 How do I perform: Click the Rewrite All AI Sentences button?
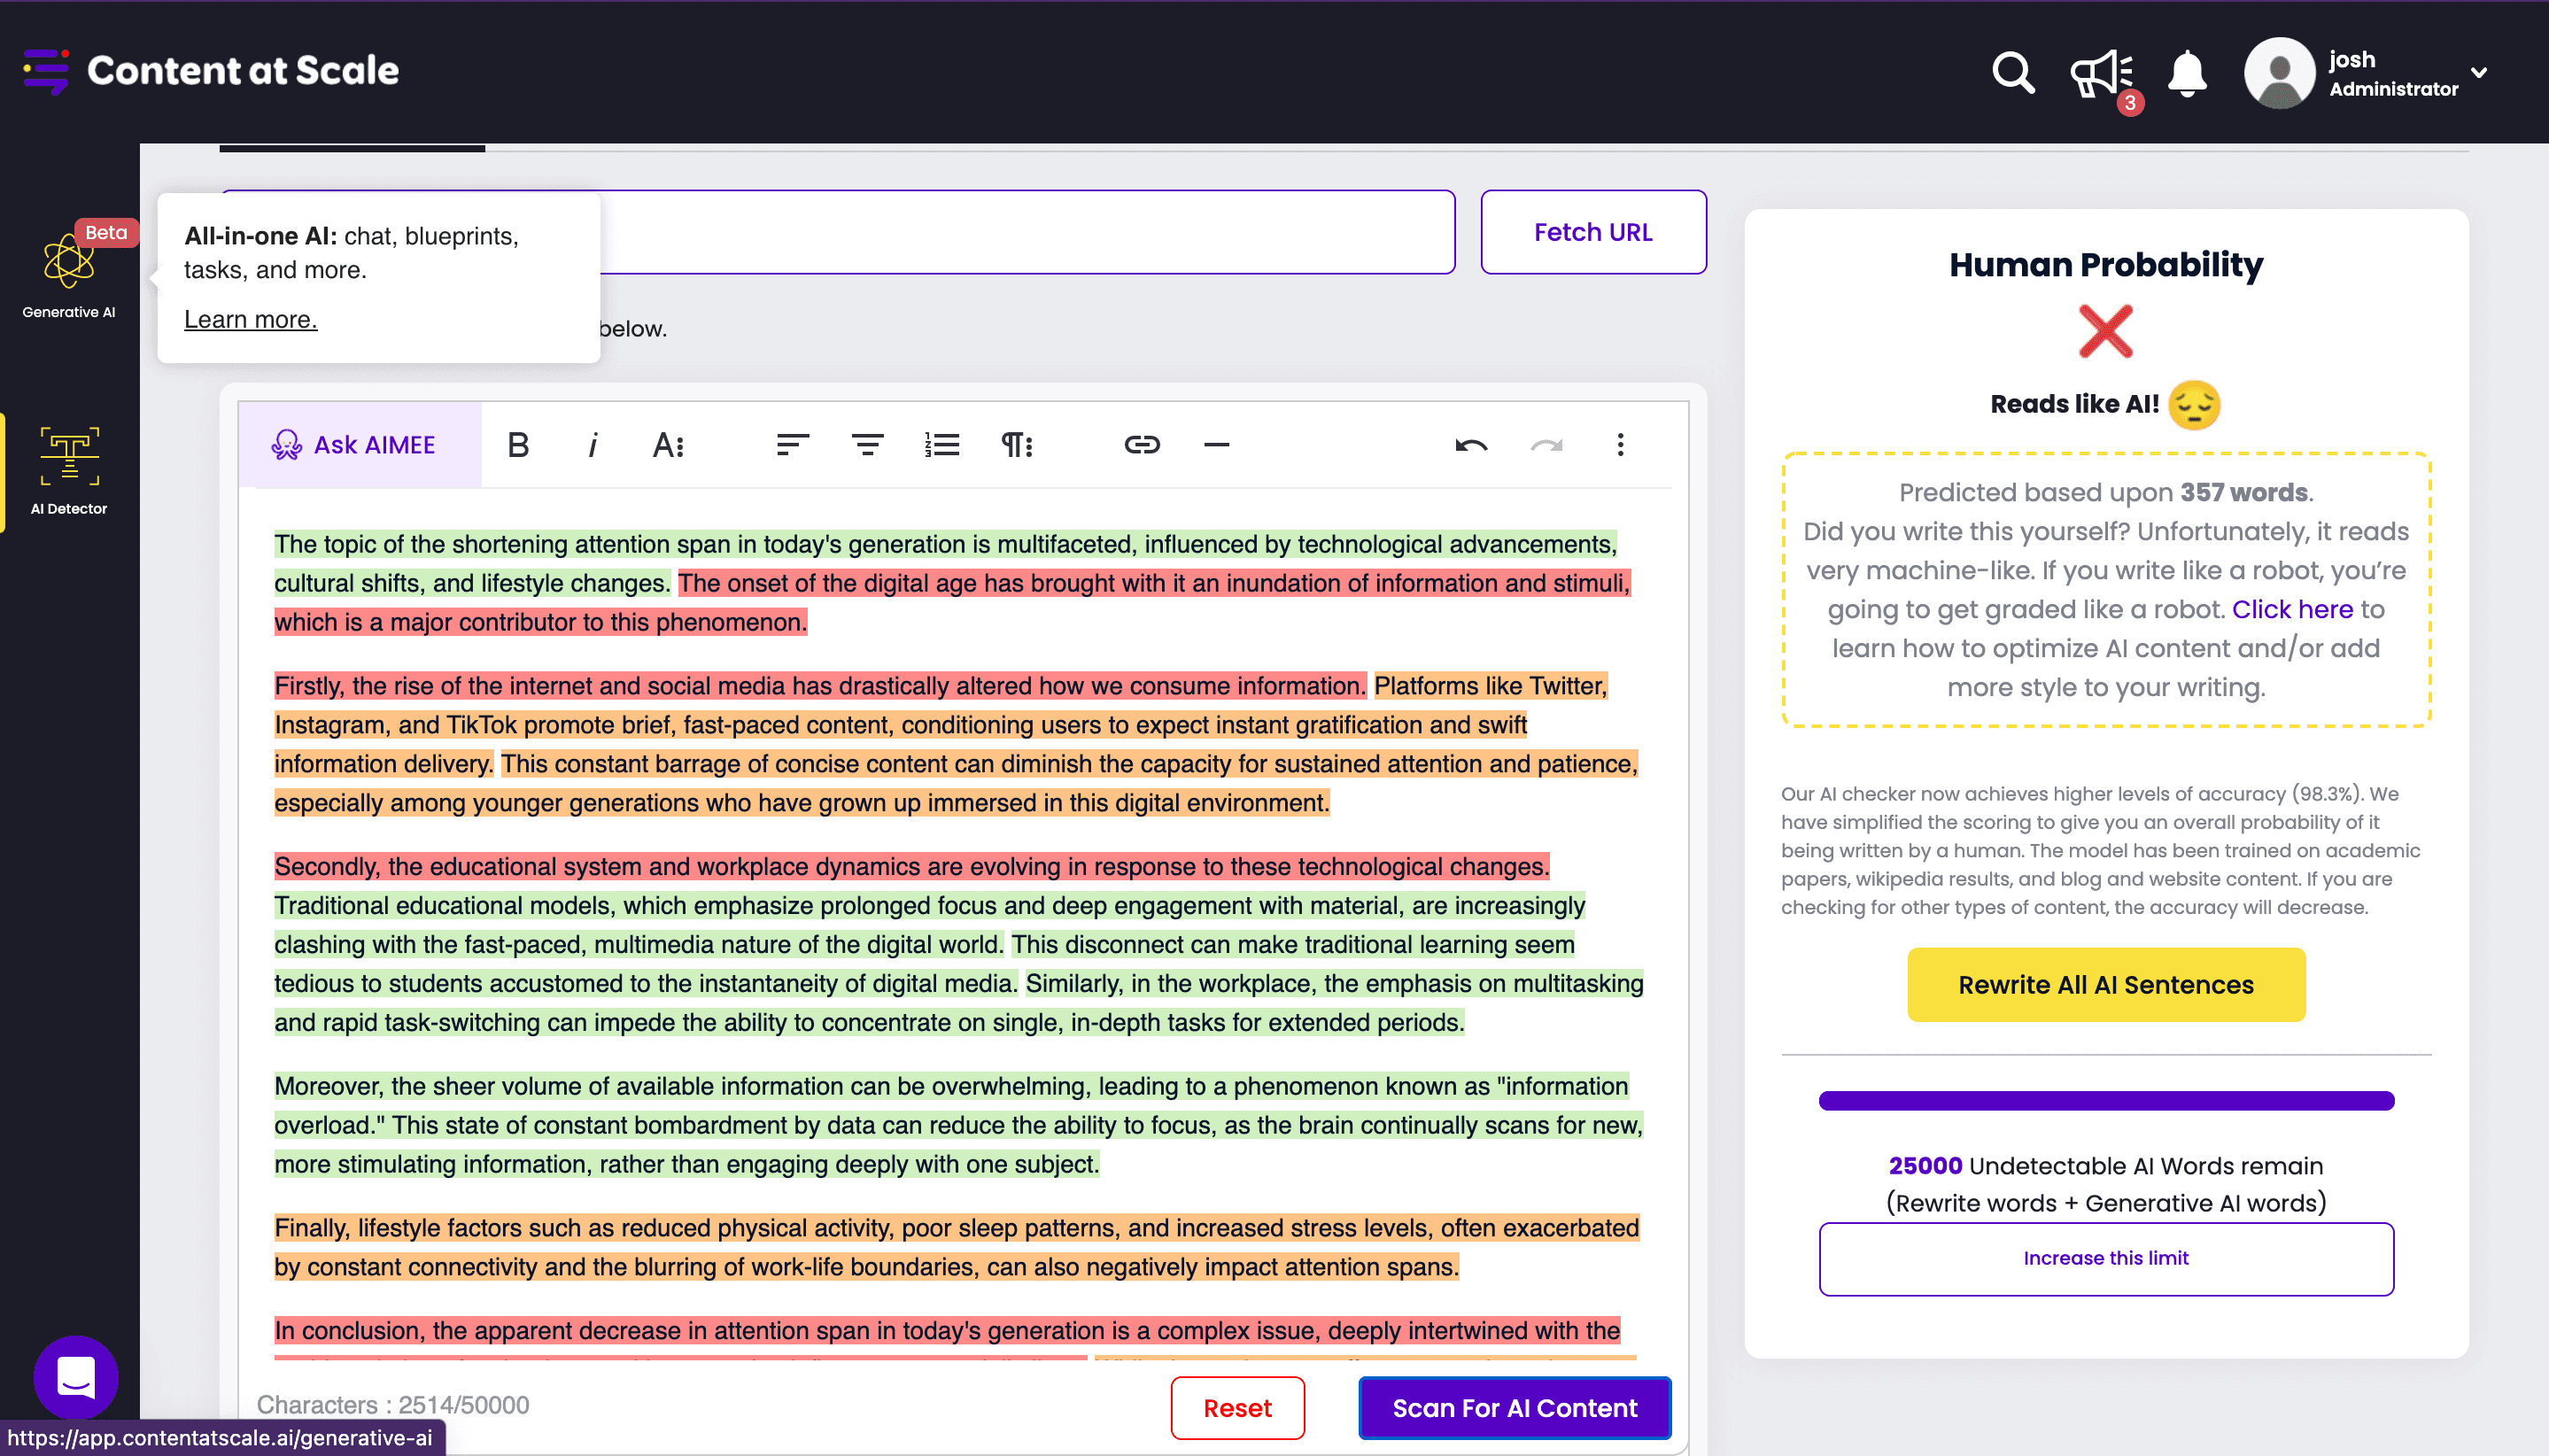(2106, 985)
